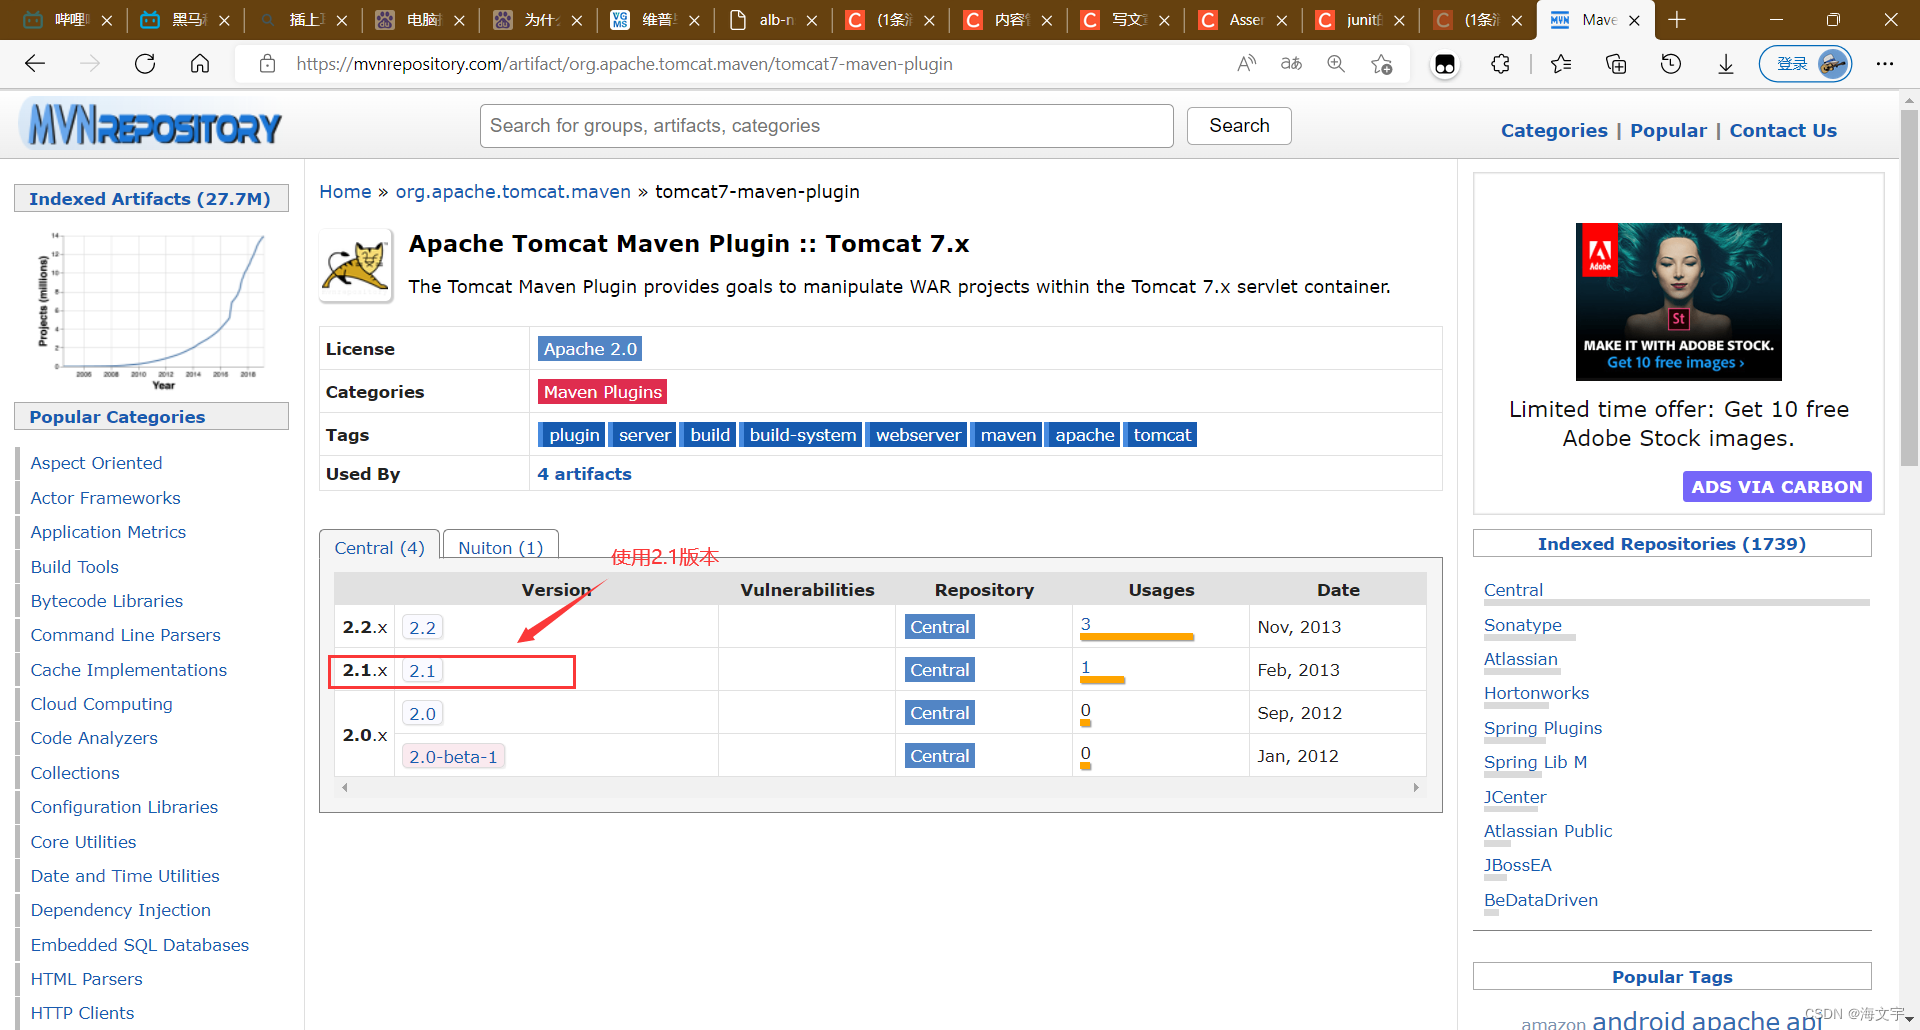Click the table's right scroll arrow
1920x1030 pixels.
(1416, 788)
